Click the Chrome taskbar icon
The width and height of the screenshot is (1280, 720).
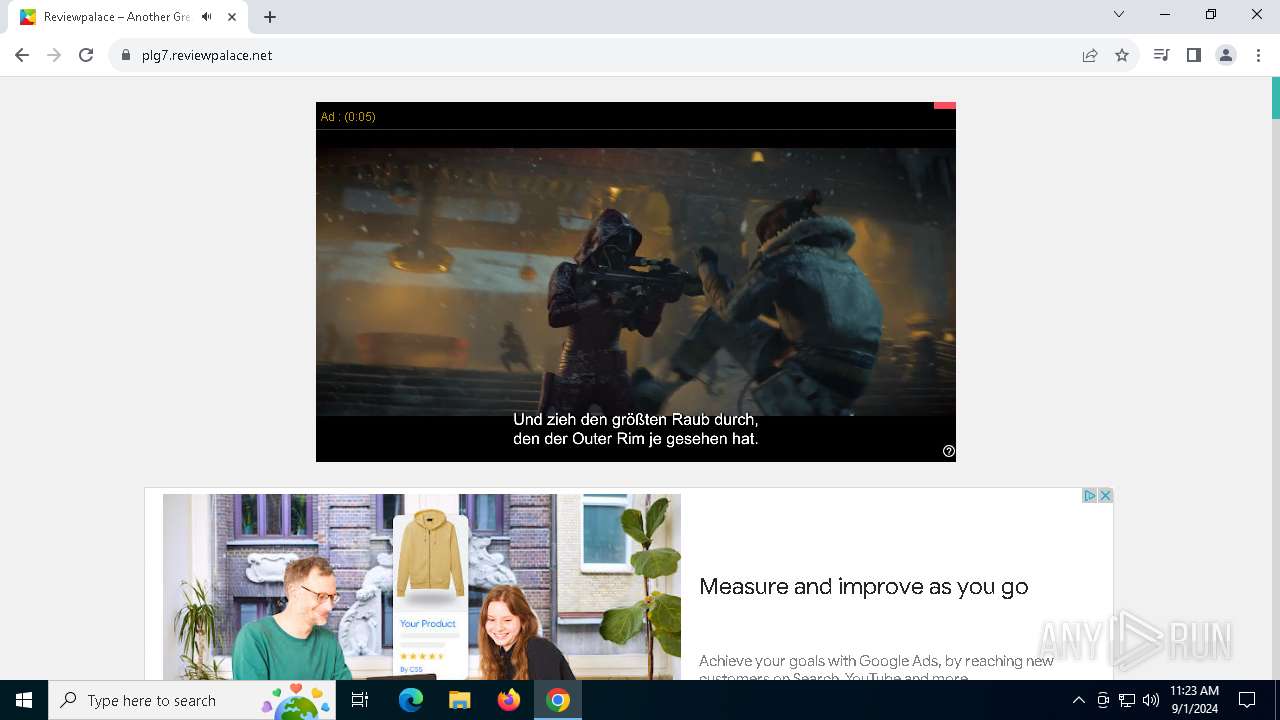click(x=558, y=700)
